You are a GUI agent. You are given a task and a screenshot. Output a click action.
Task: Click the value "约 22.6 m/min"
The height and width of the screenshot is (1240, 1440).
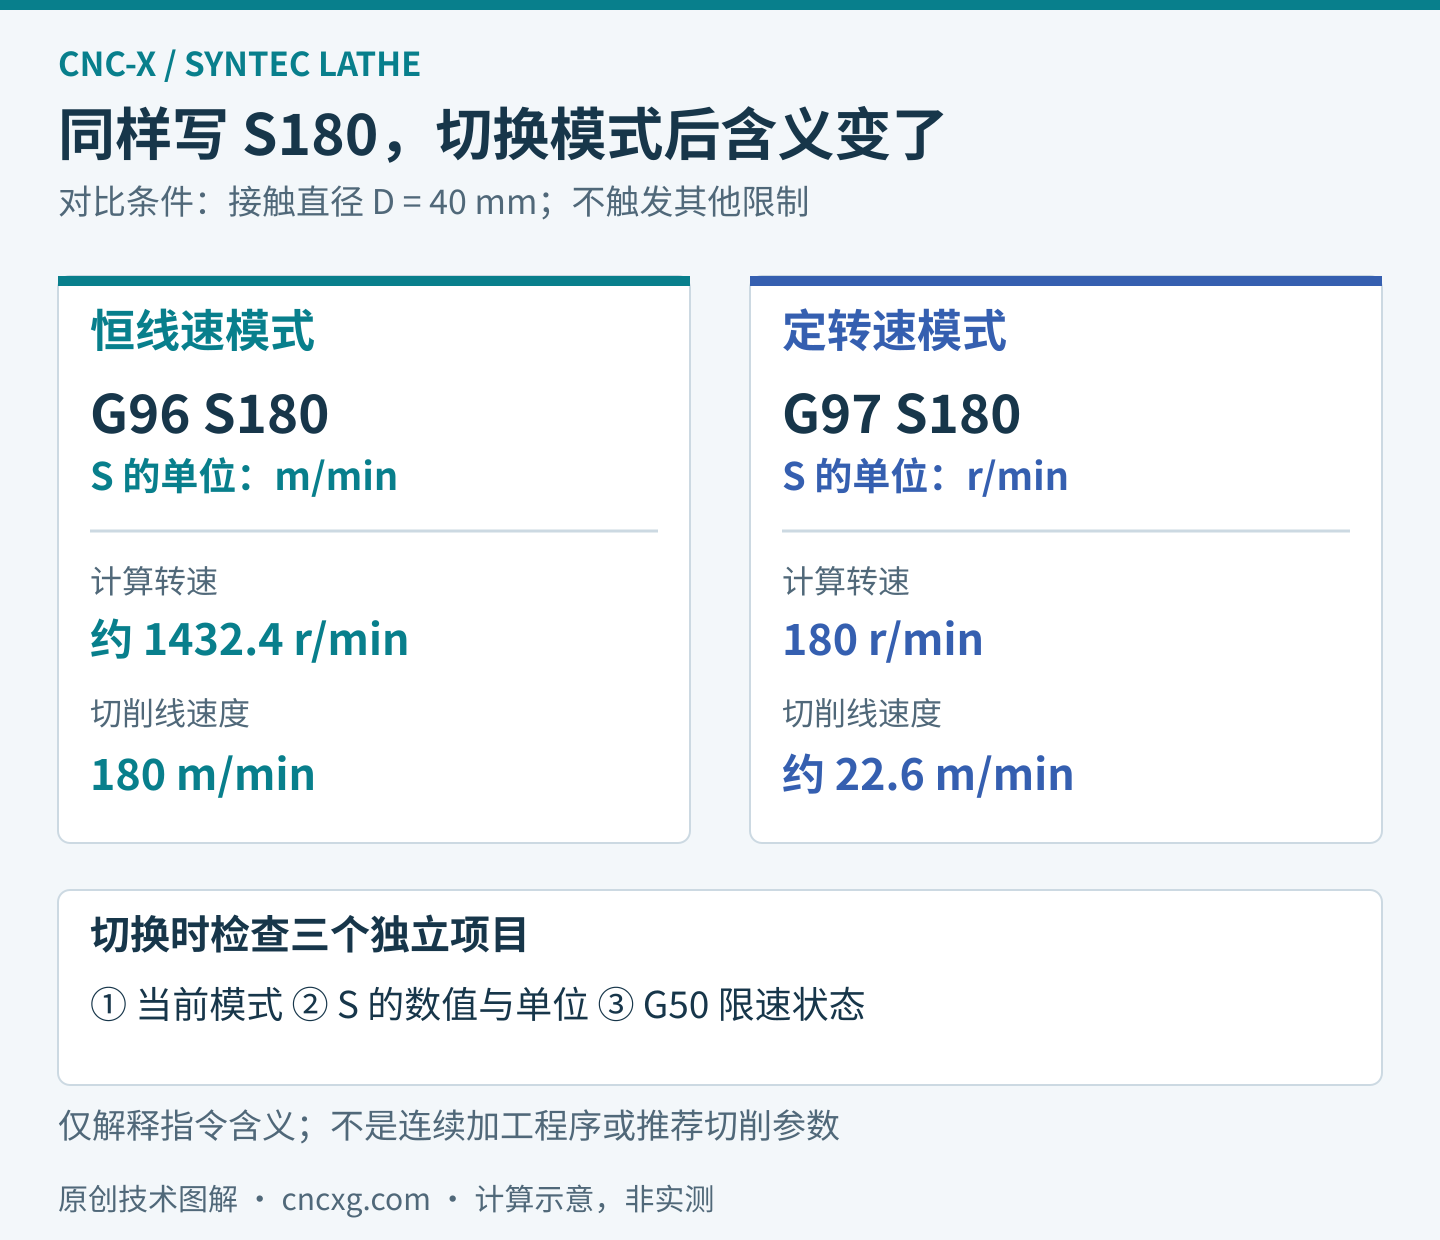[x=928, y=774]
